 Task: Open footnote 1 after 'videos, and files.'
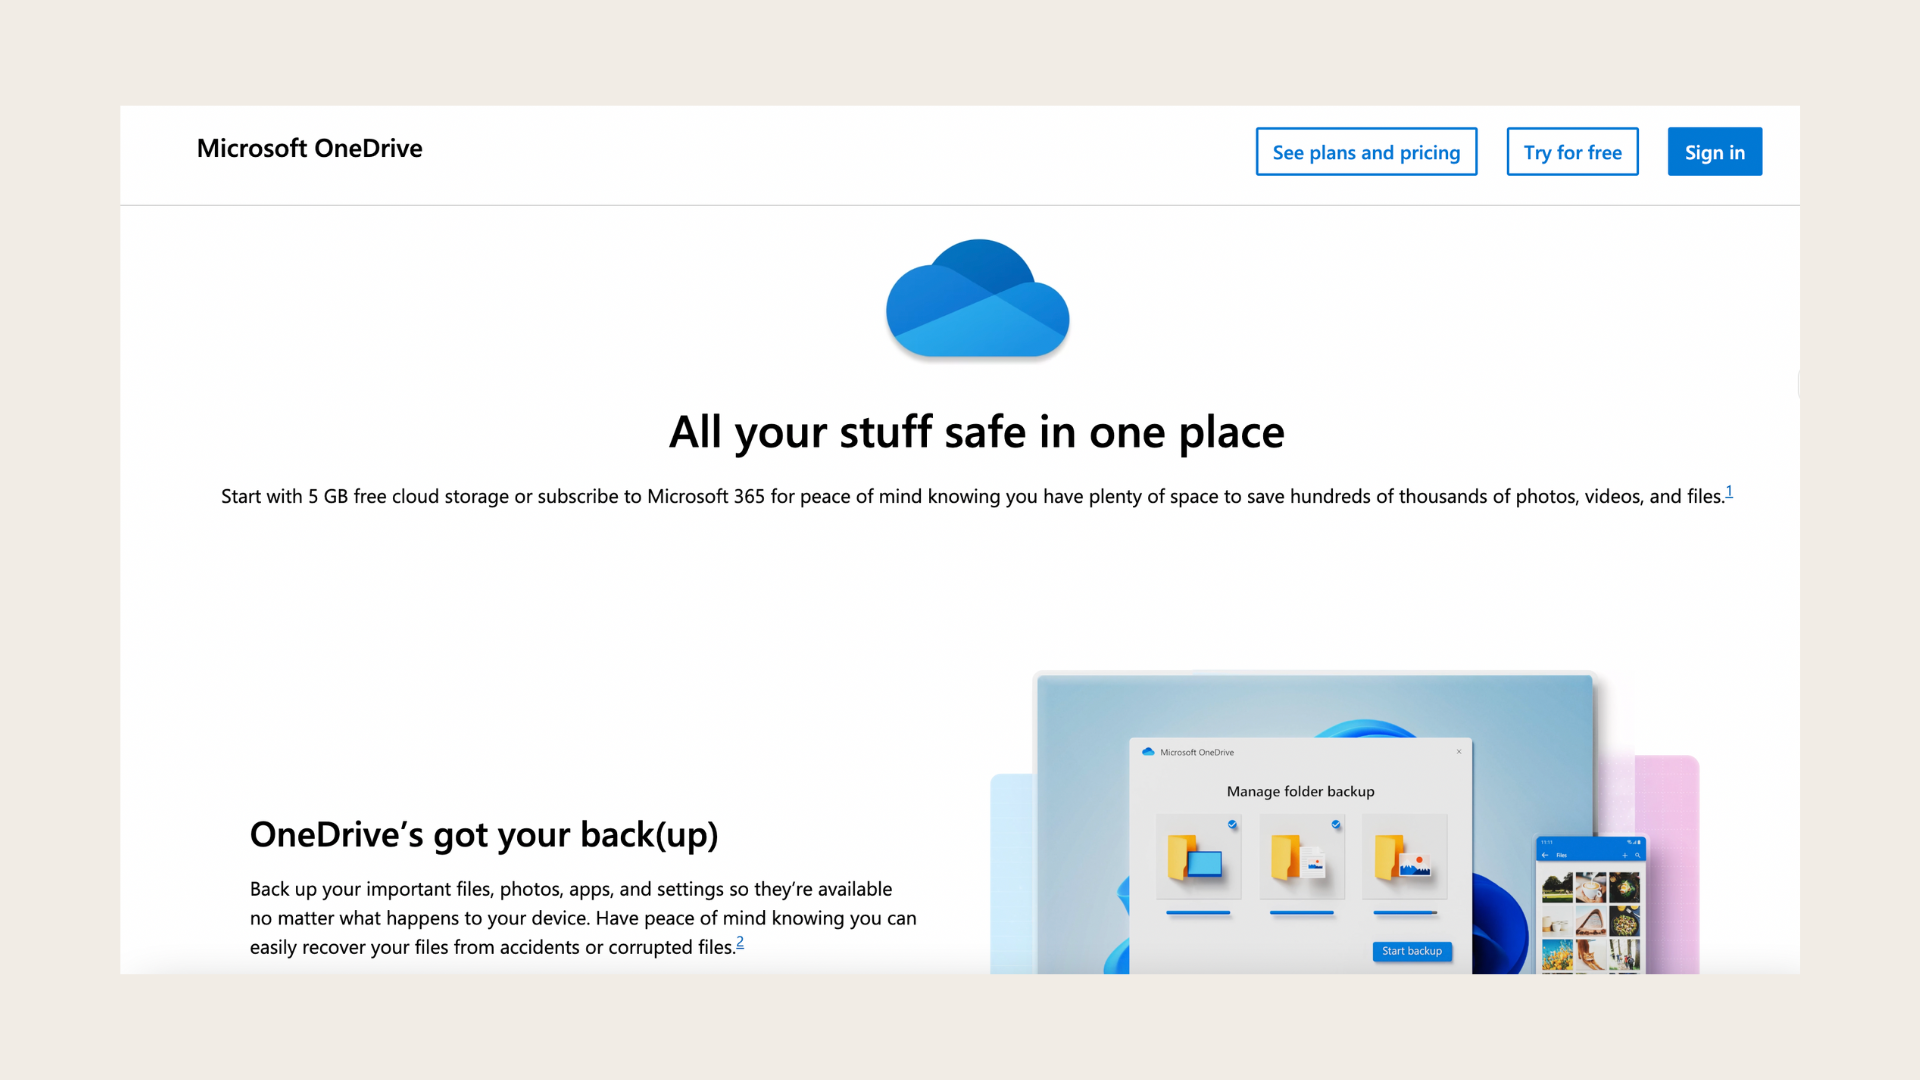(1729, 491)
